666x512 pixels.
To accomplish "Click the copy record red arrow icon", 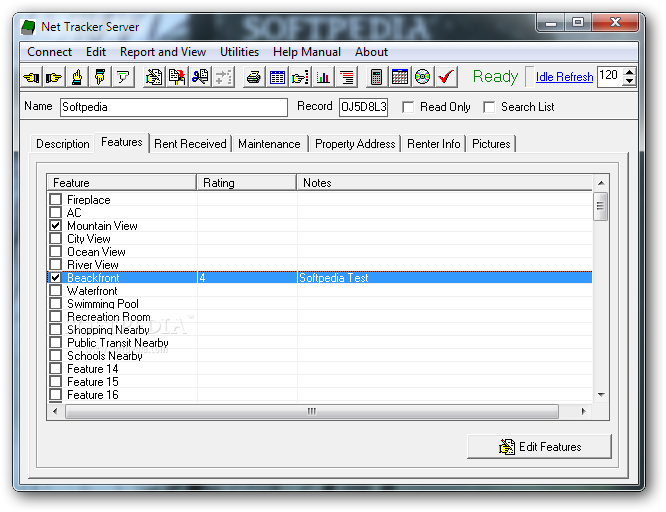I will 177,77.
